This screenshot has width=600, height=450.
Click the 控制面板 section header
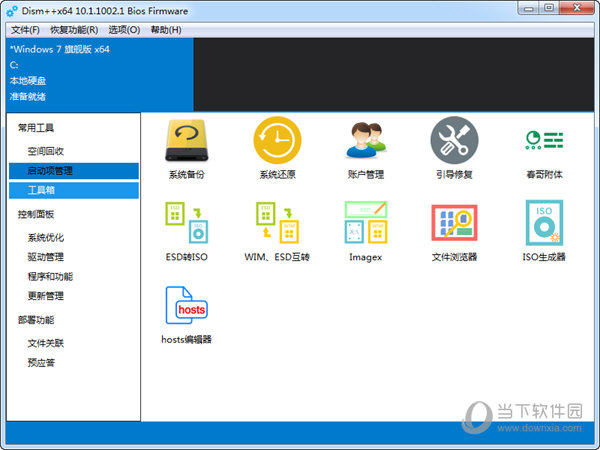pyautogui.click(x=36, y=214)
